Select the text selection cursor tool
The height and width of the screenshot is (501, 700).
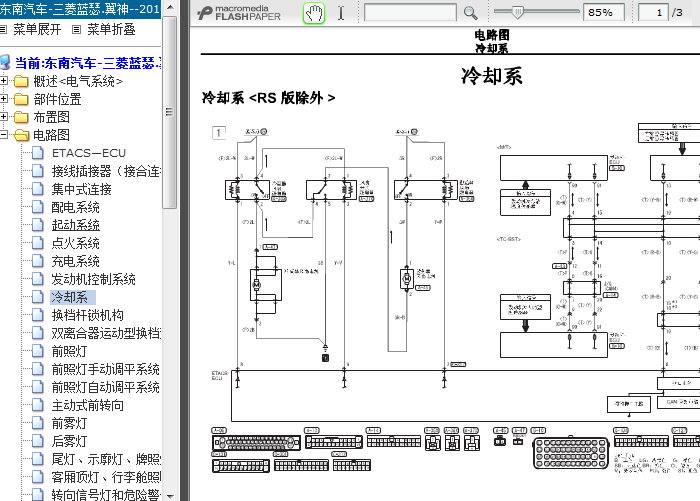[341, 13]
